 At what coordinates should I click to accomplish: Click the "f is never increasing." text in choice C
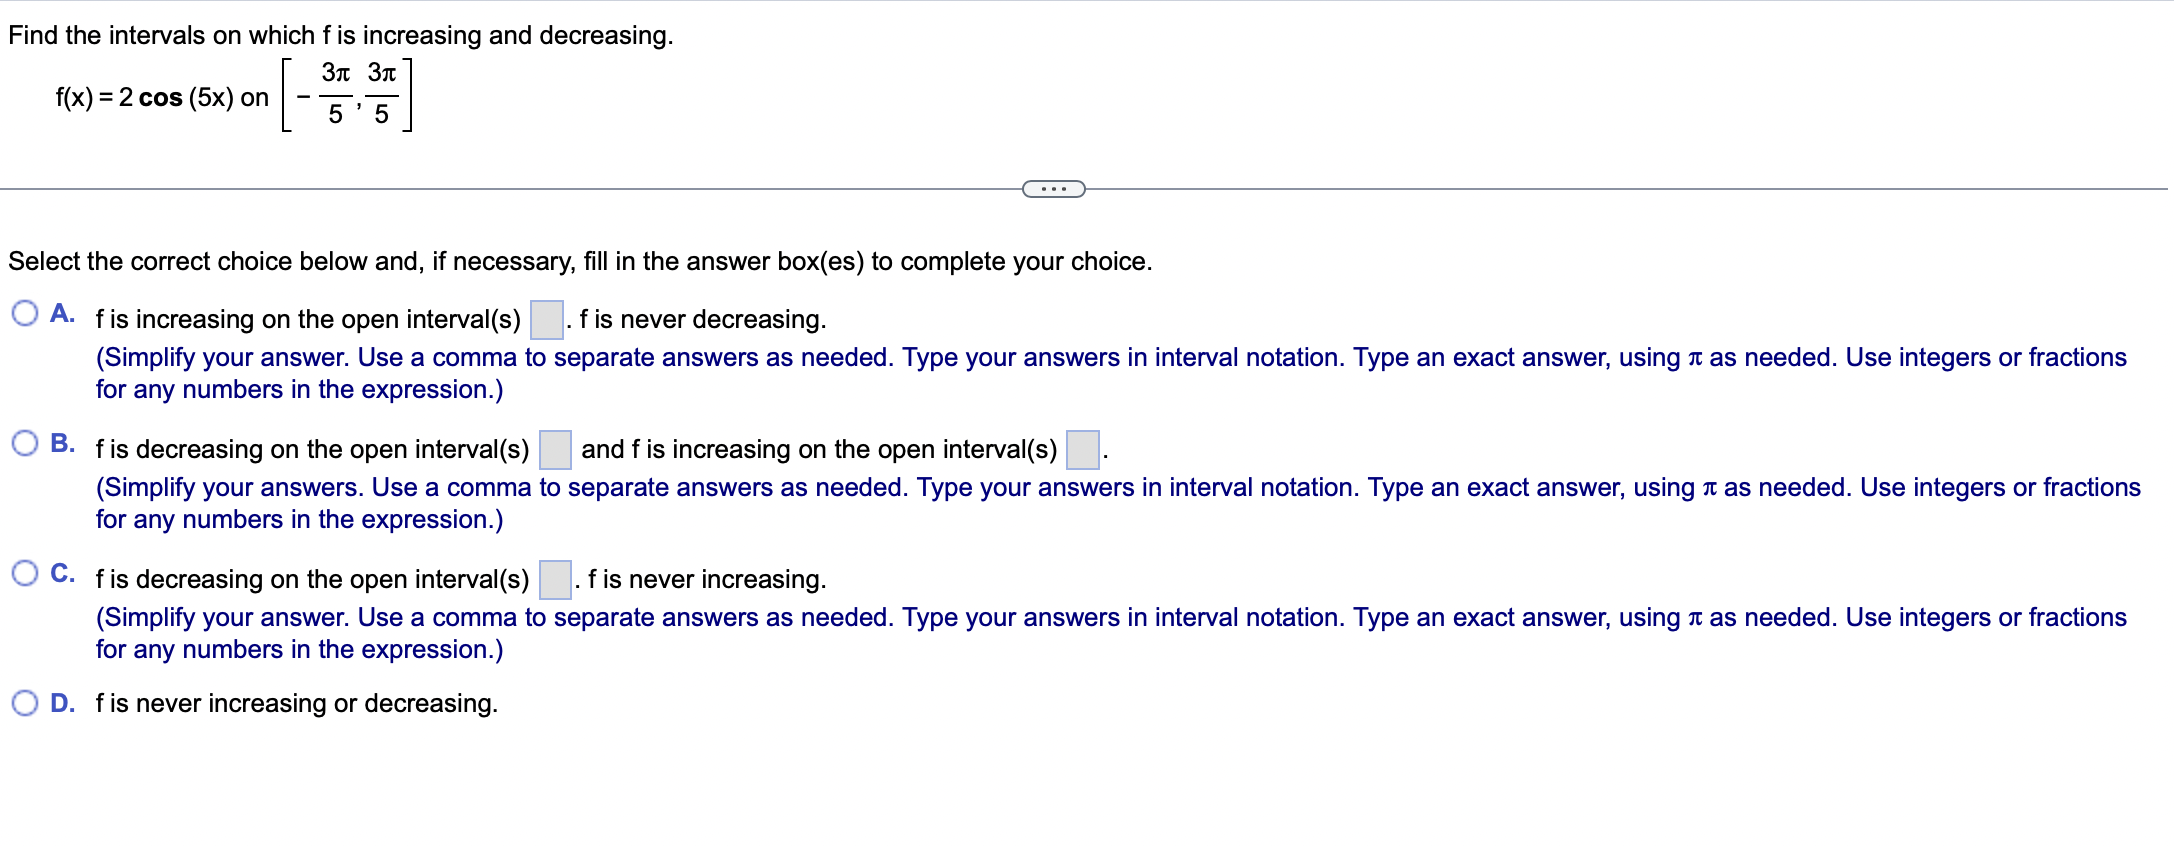706,579
